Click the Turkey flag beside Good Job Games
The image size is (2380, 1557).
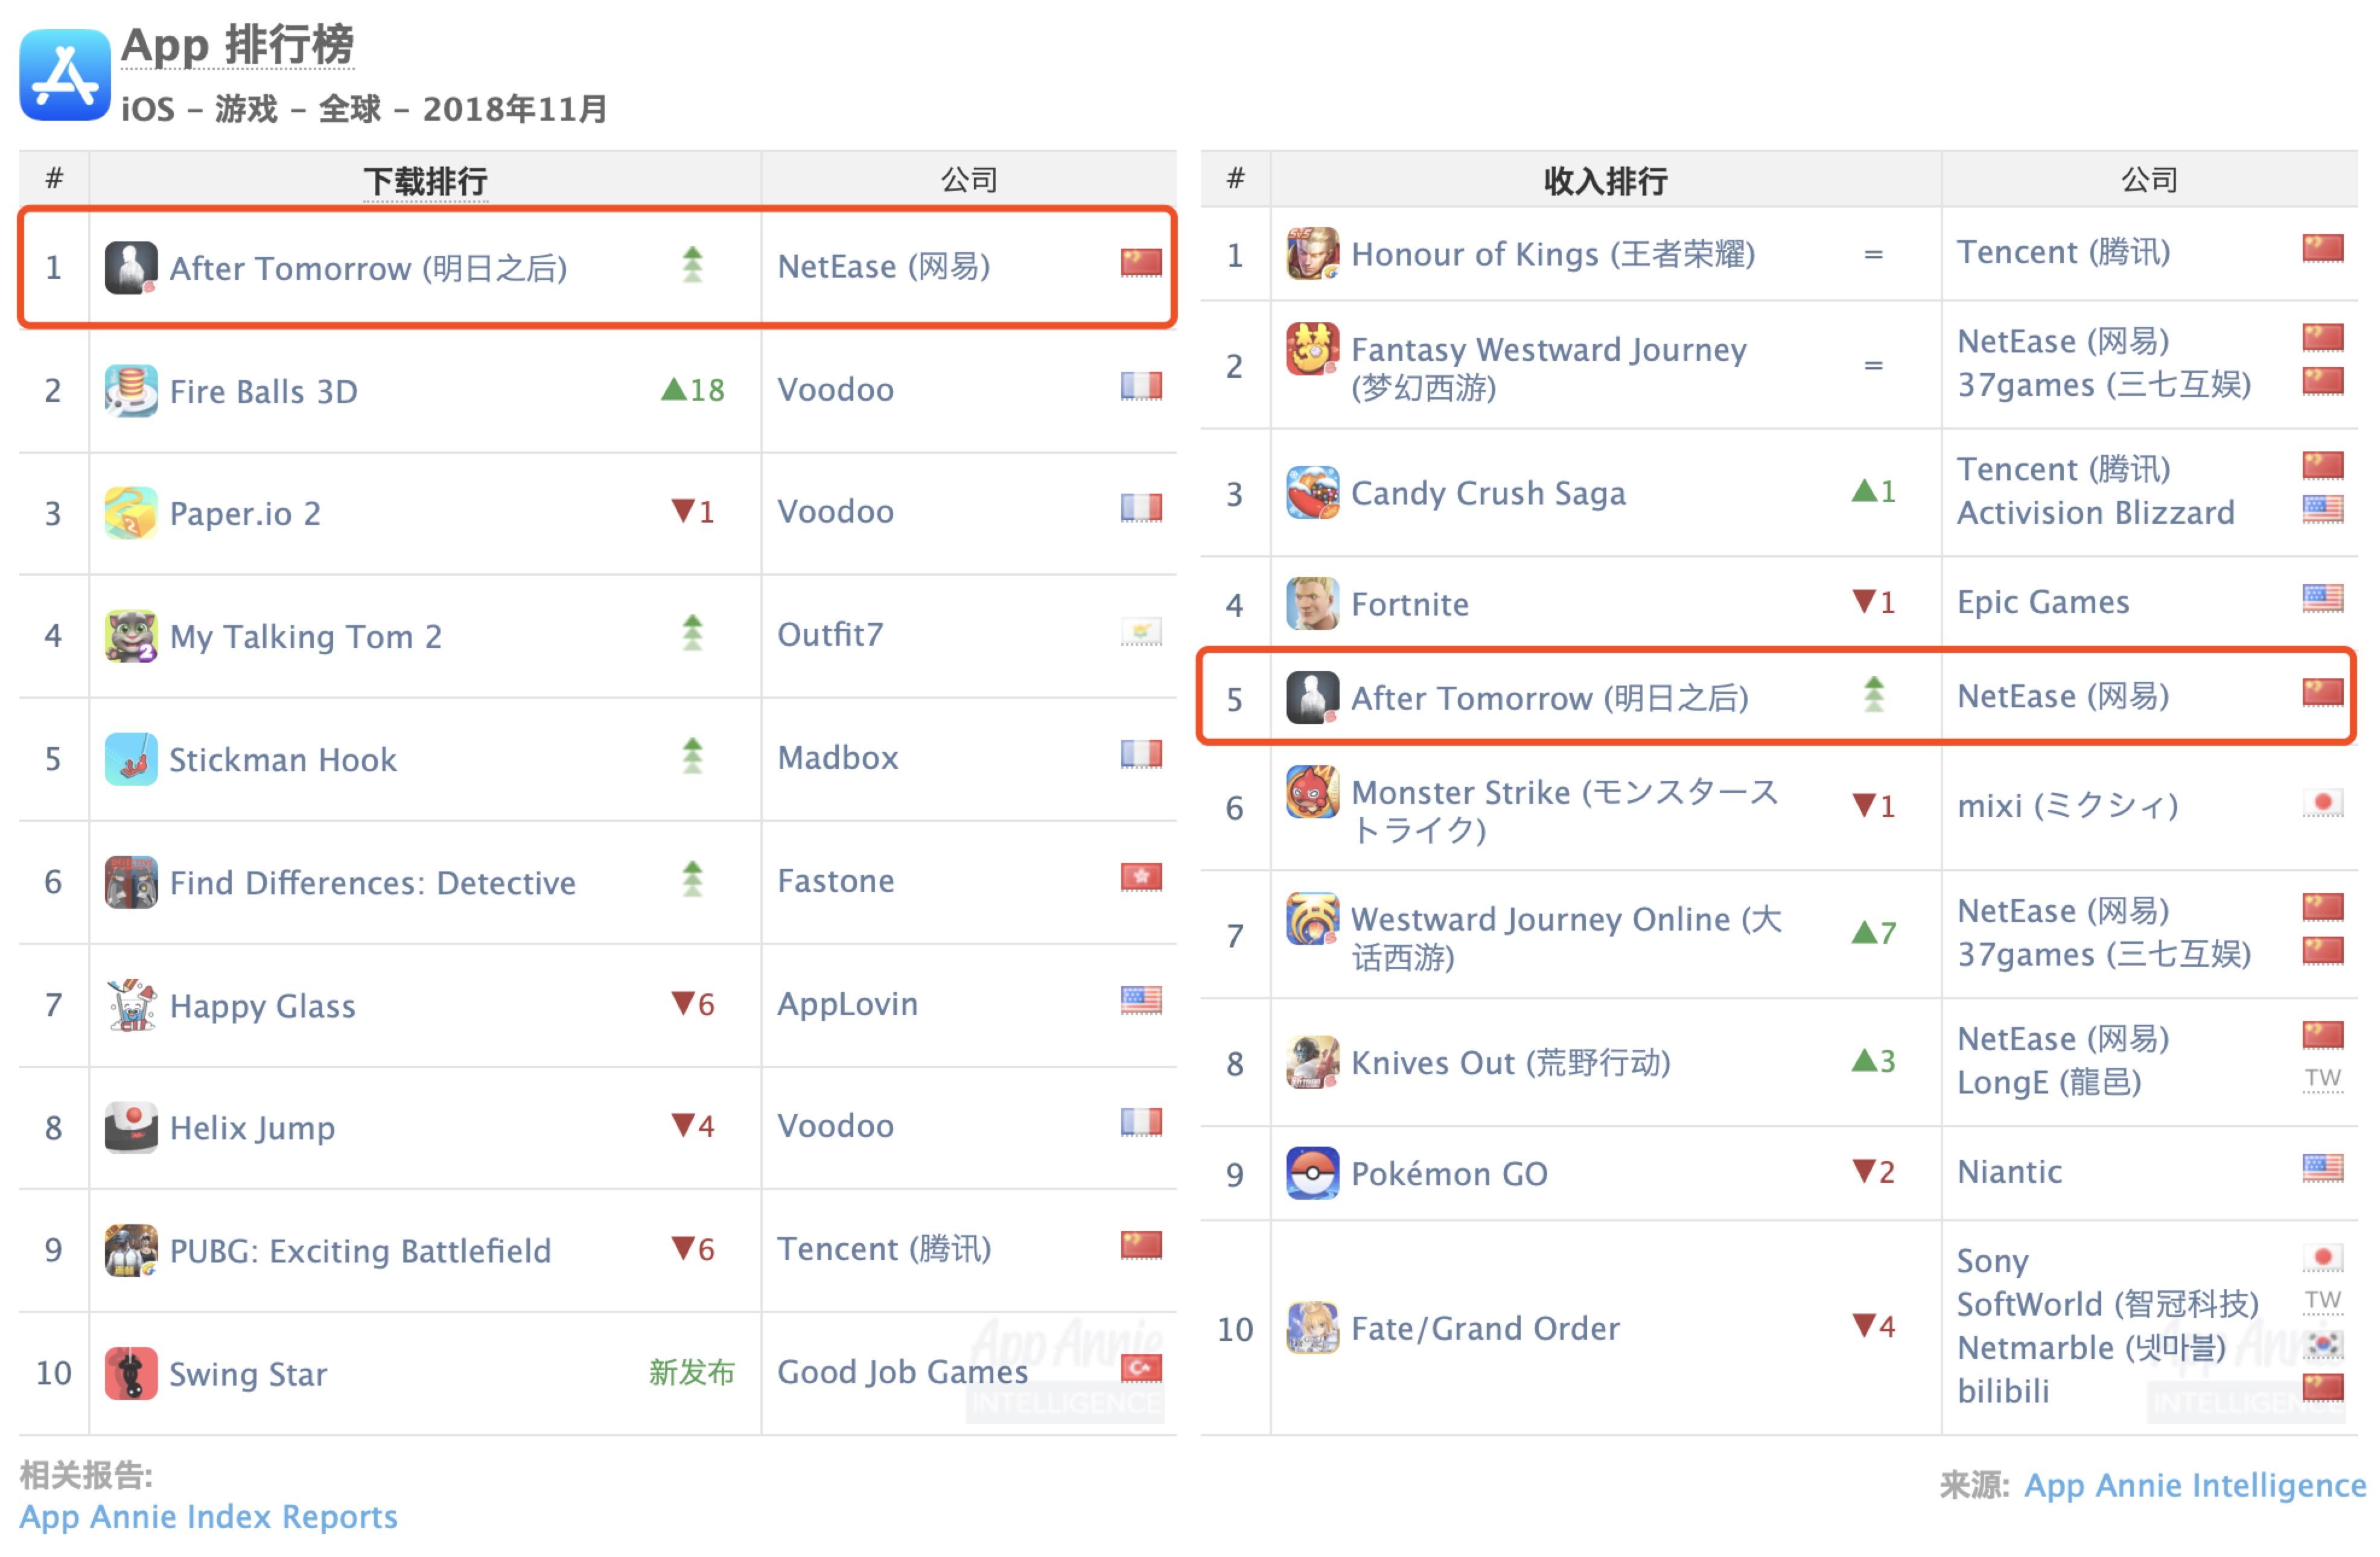click(x=1141, y=1369)
